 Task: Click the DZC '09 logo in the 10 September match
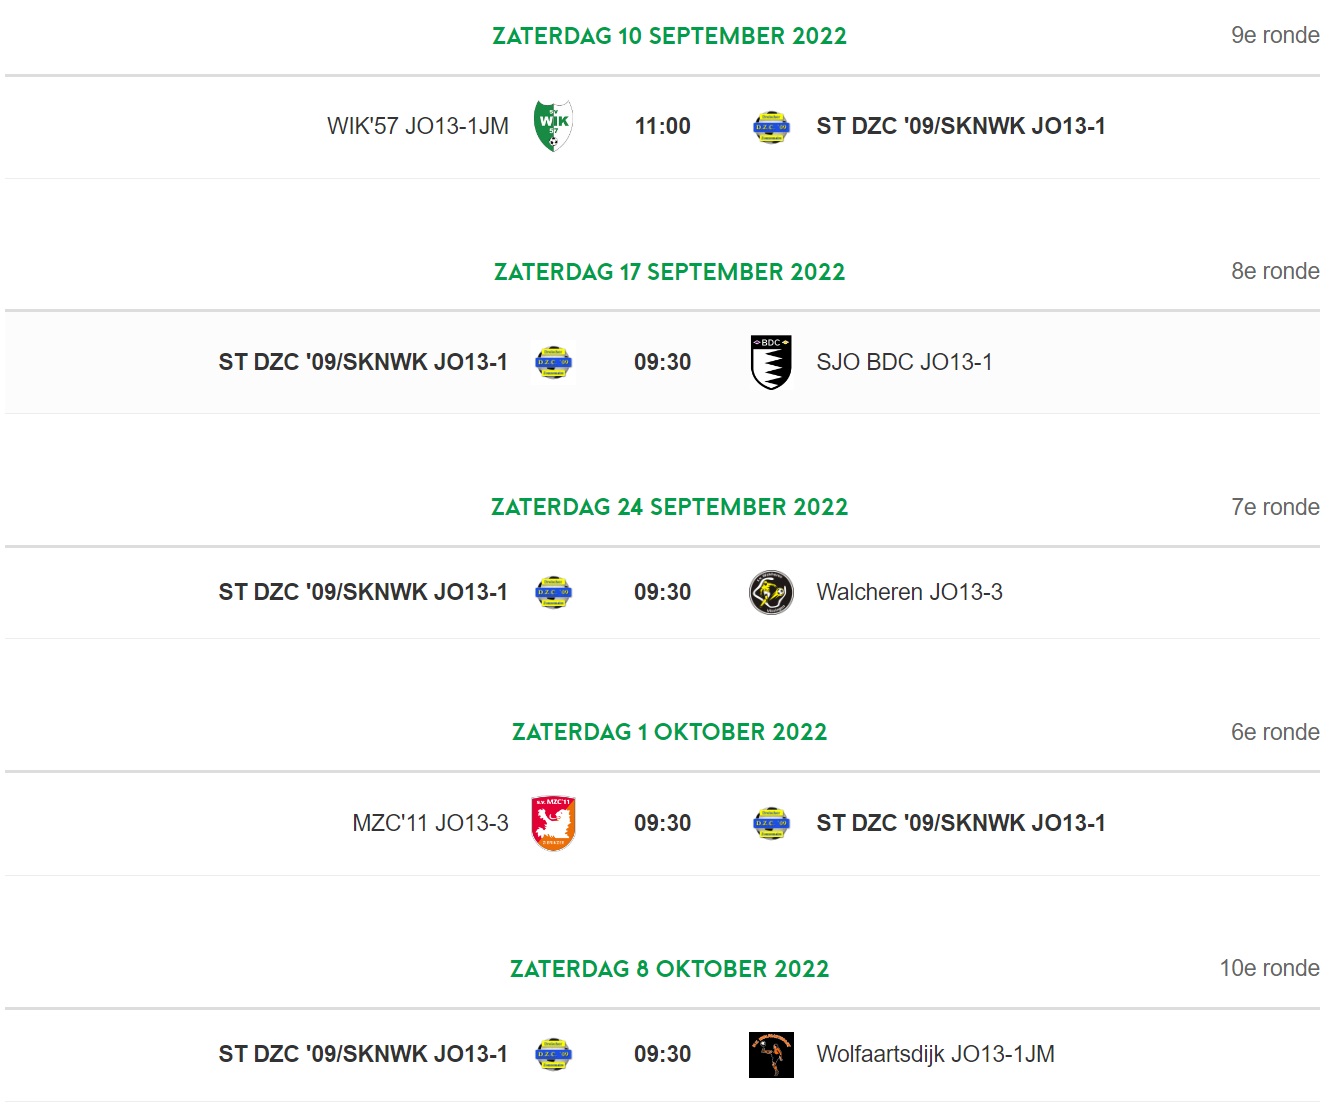(x=771, y=127)
